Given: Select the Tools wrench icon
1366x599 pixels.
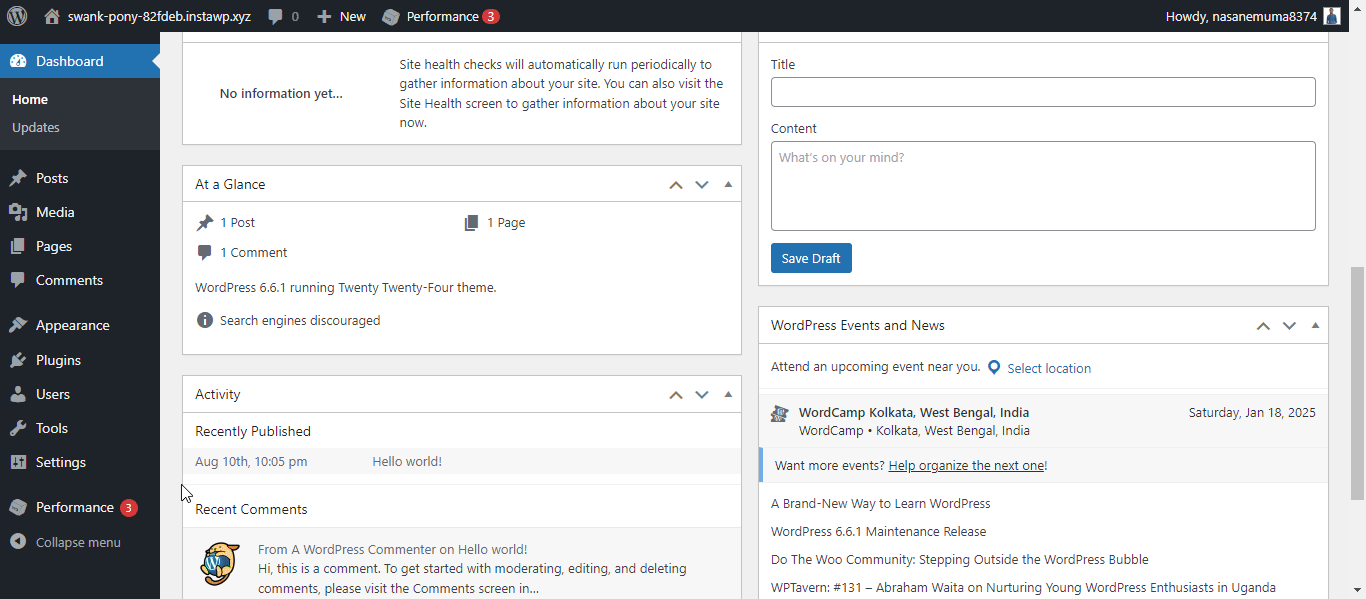Looking at the screenshot, I should [x=20, y=428].
